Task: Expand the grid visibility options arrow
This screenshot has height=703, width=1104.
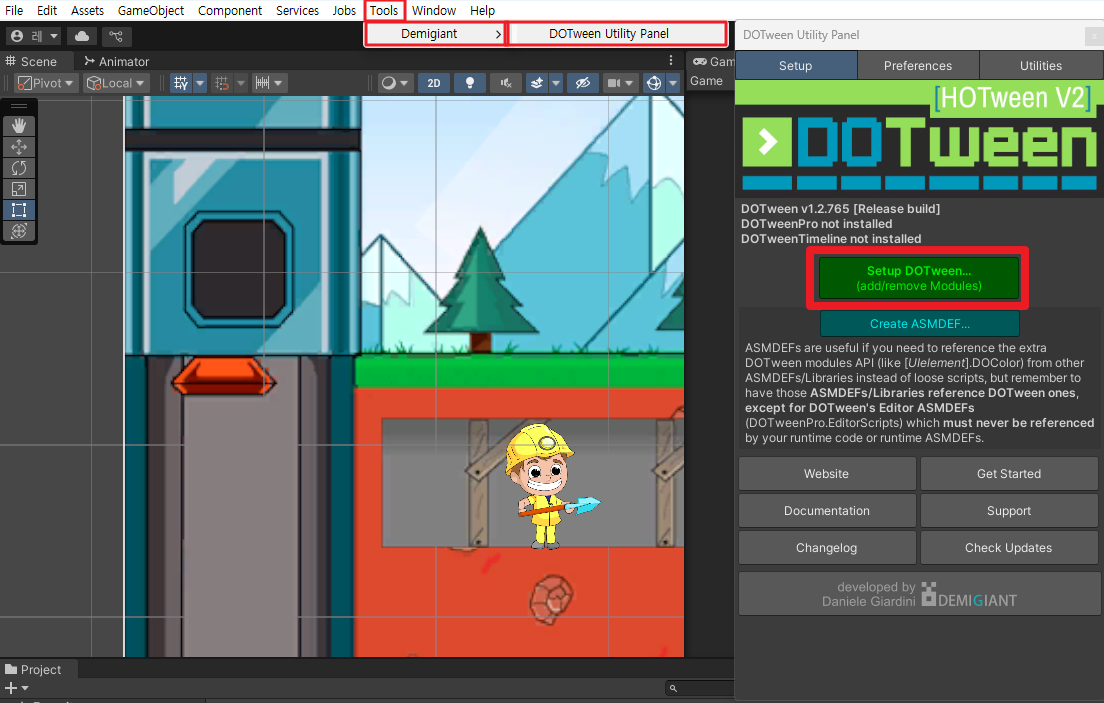Action: click(200, 83)
